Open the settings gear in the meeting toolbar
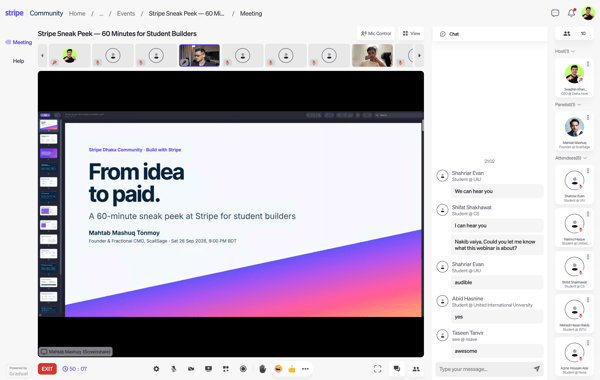Image resolution: width=600 pixels, height=380 pixels. (x=156, y=369)
